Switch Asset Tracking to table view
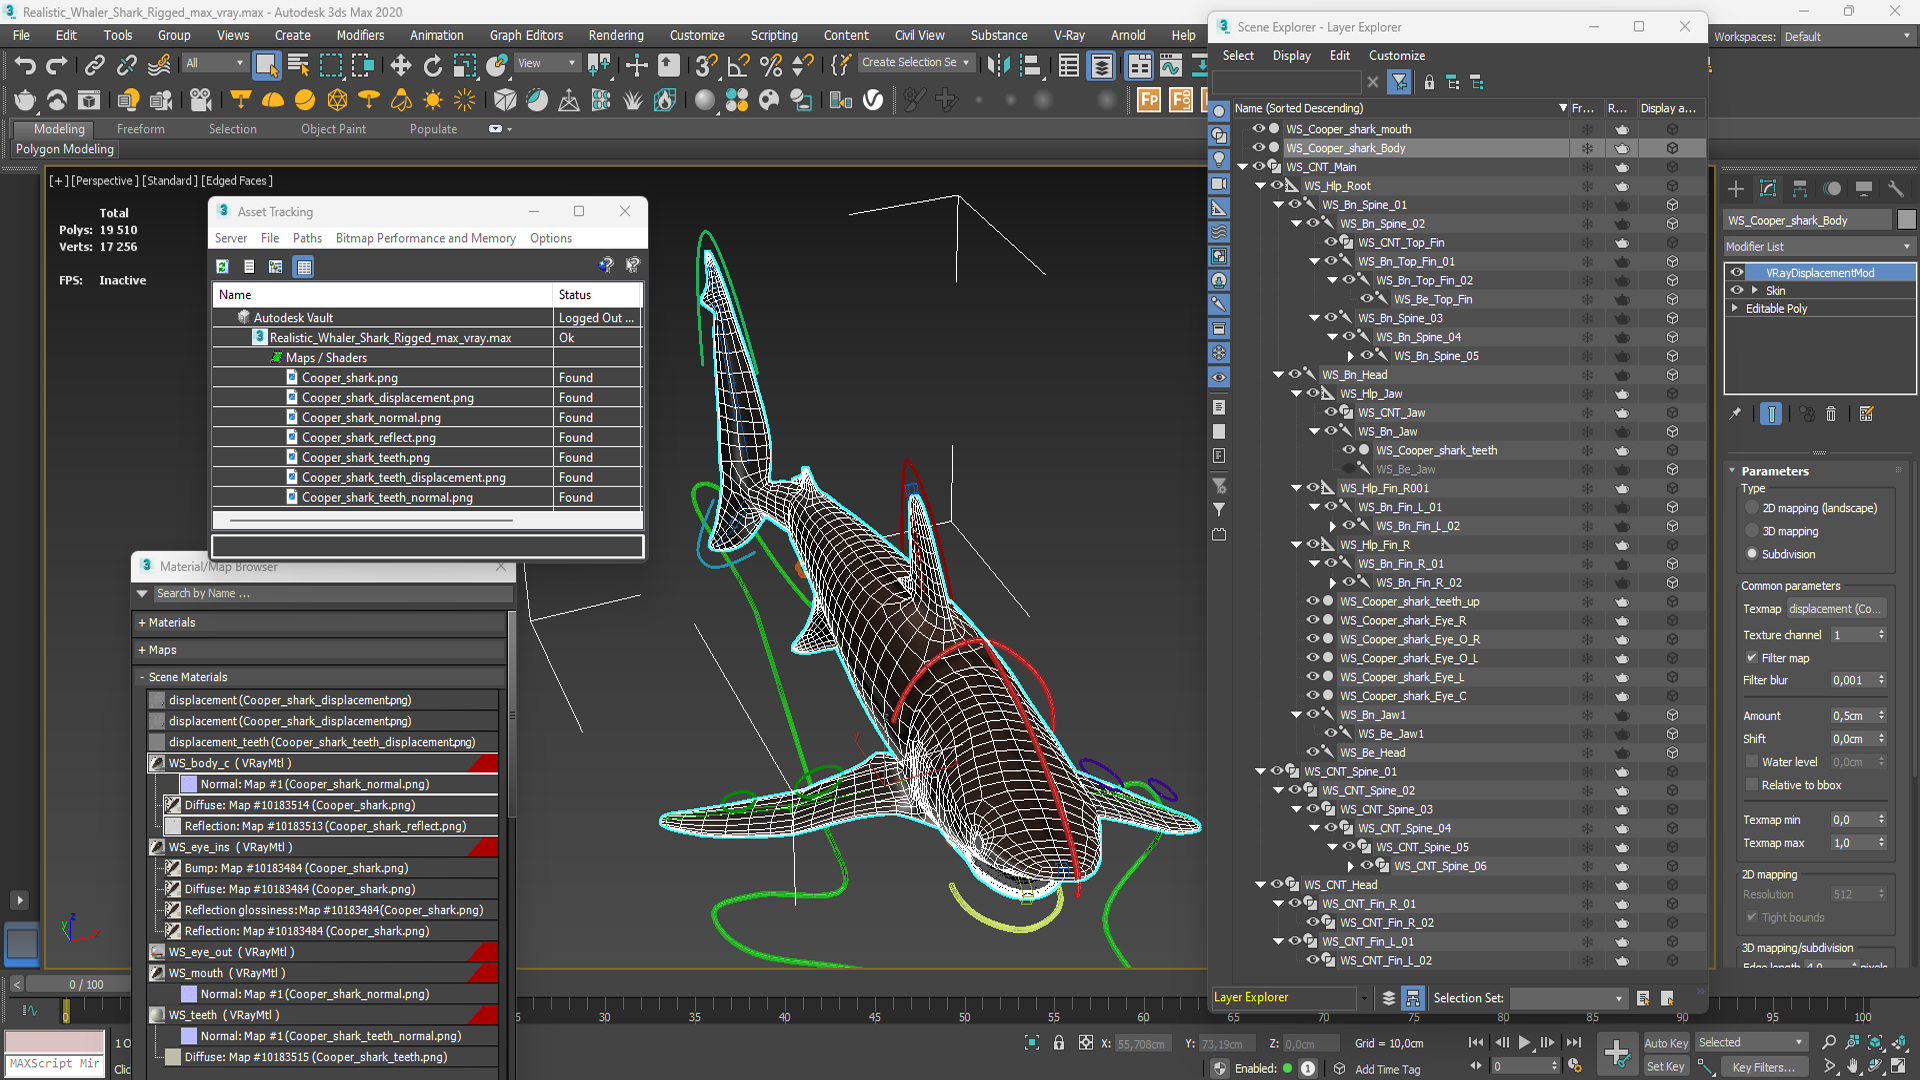The image size is (1920, 1080). (x=304, y=266)
